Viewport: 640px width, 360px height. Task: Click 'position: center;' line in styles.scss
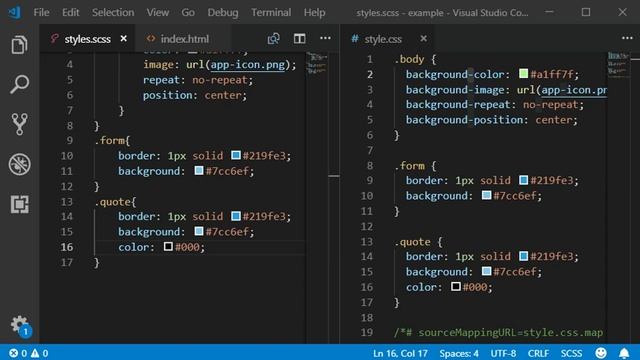[195, 95]
